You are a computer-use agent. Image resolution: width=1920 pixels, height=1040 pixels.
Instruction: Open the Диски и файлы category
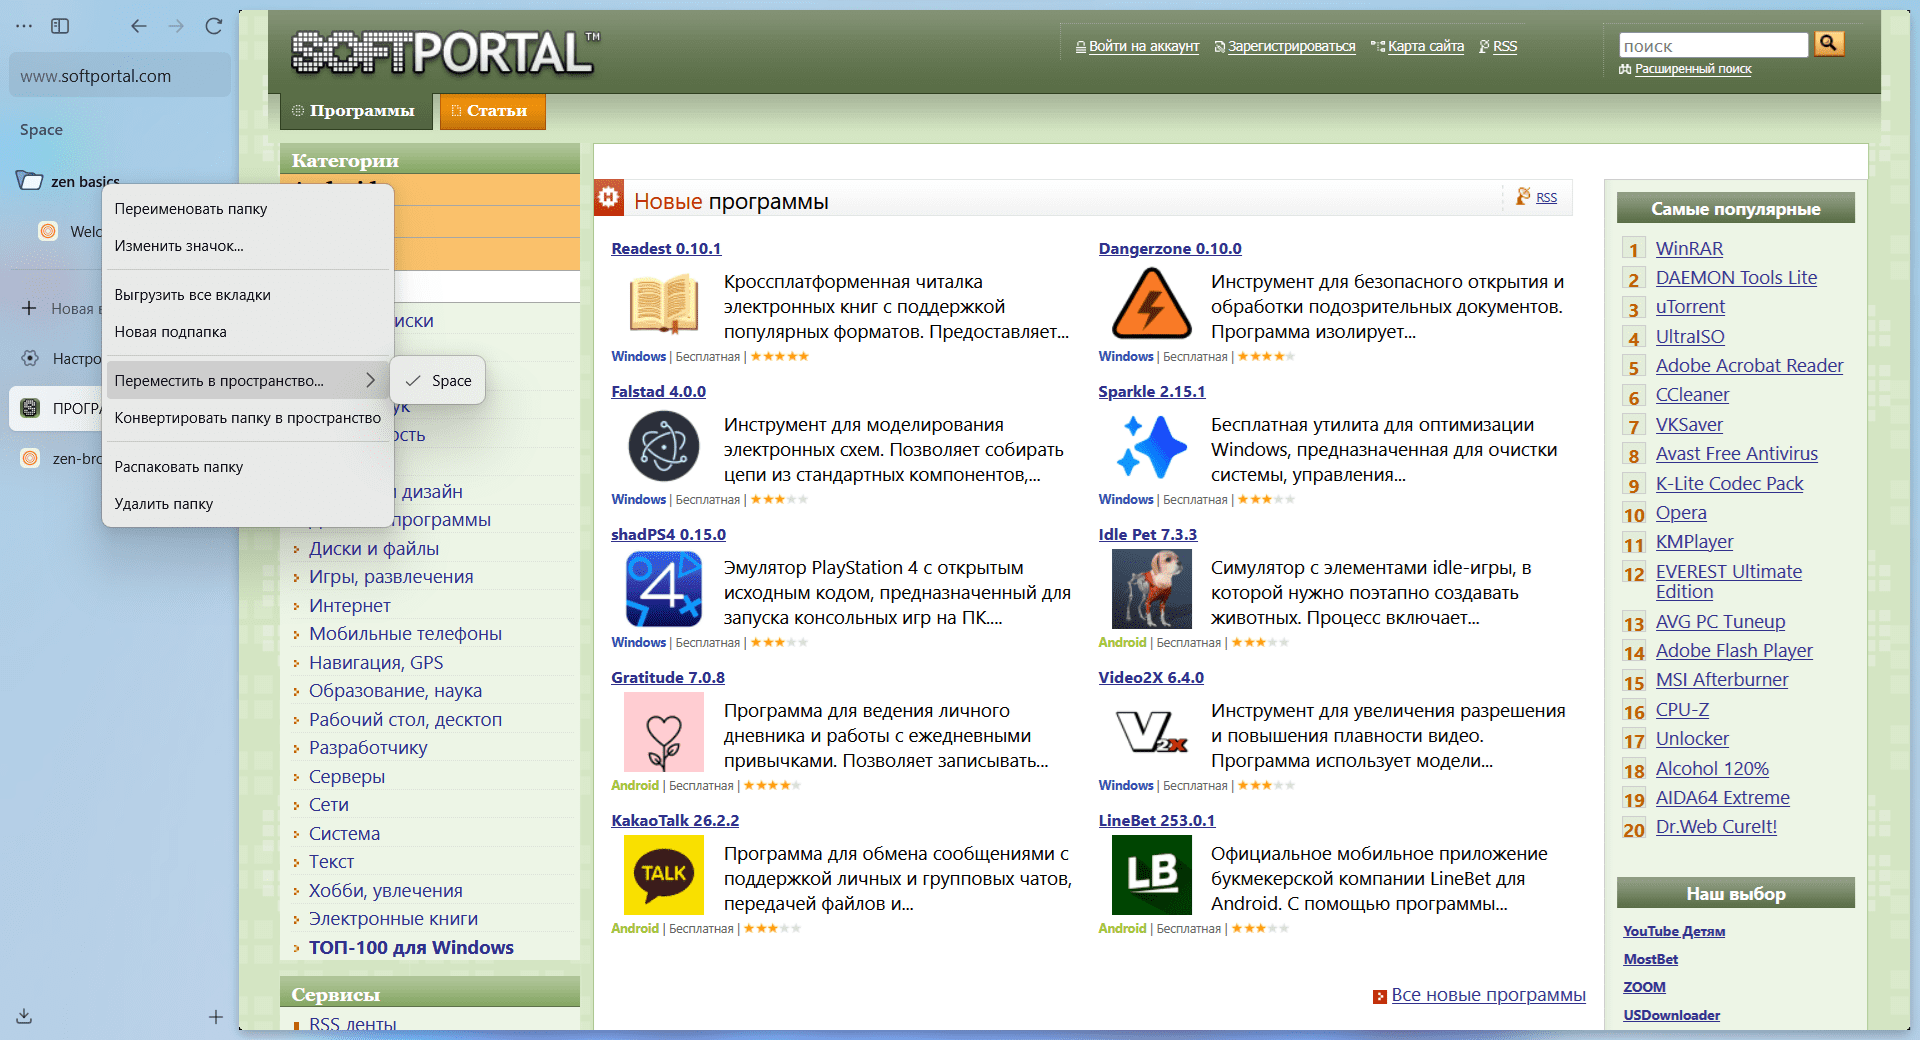pos(374,549)
